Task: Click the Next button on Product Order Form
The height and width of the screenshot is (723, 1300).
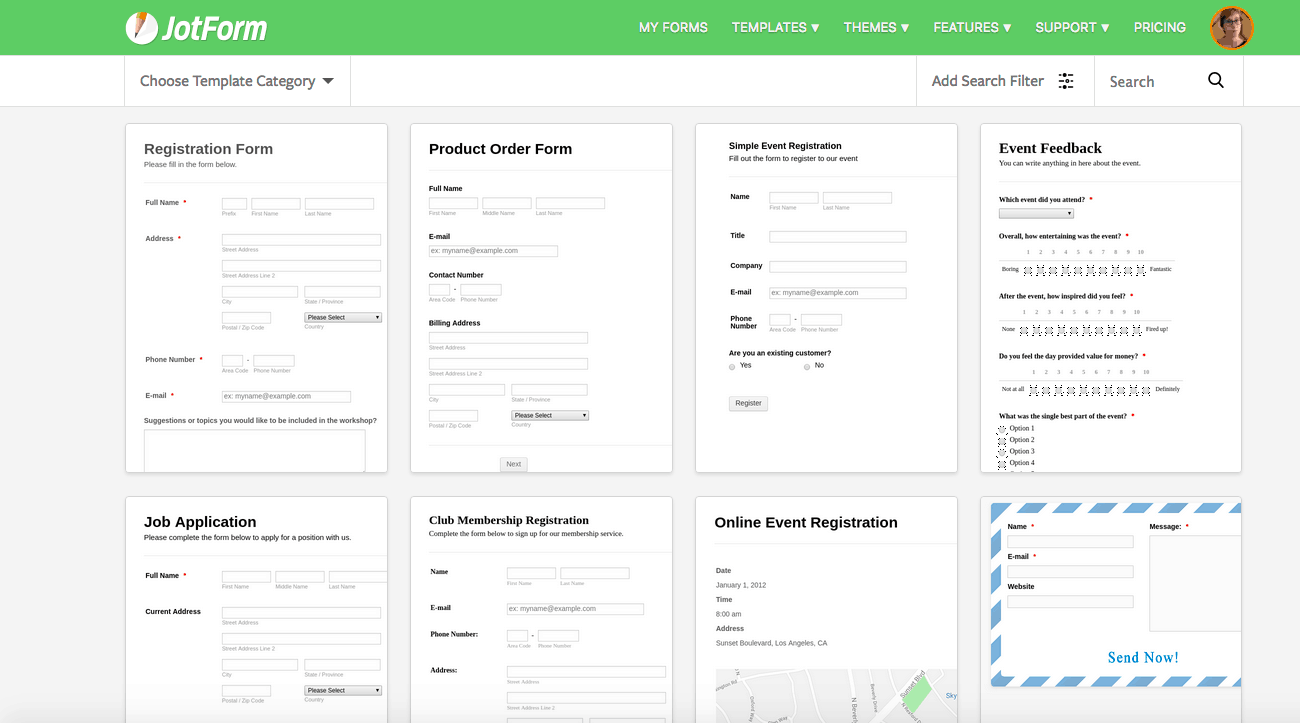Action: click(513, 464)
